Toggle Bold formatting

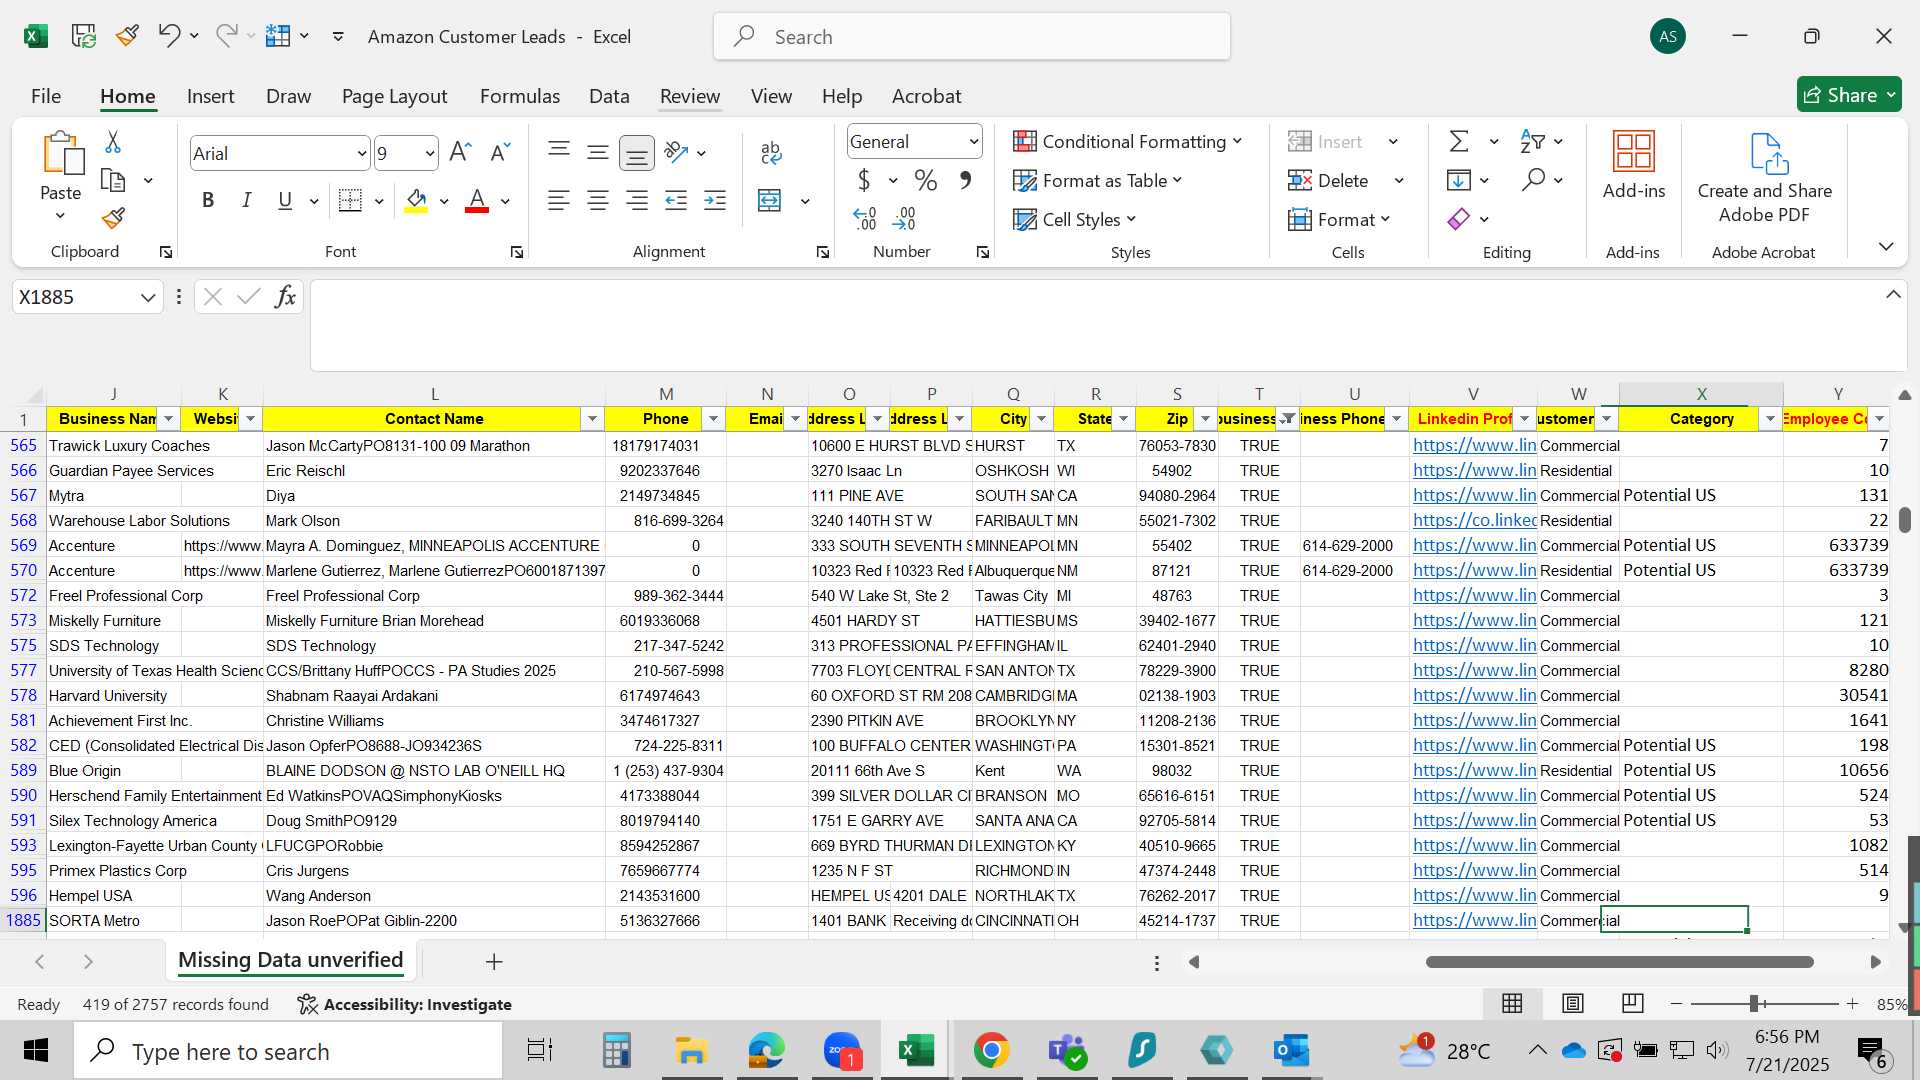[208, 200]
